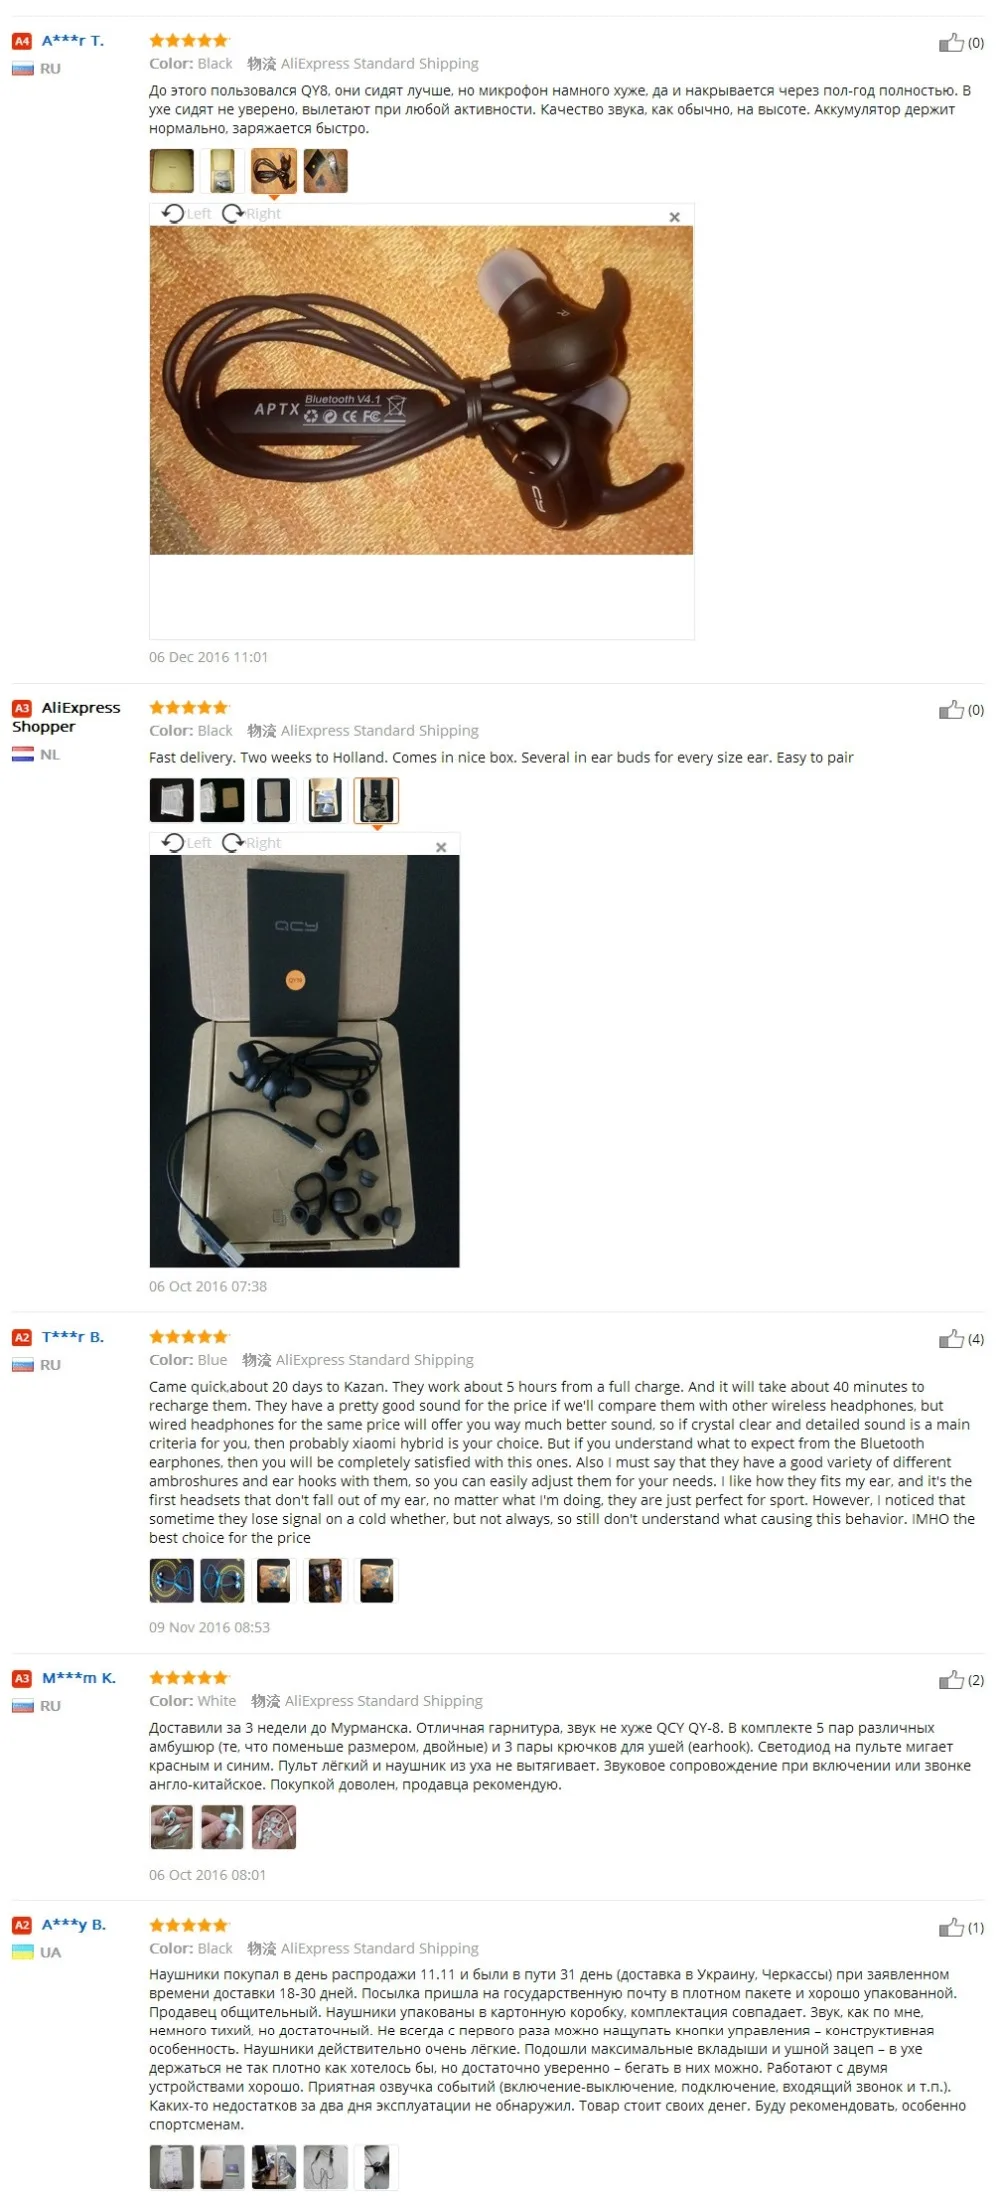Like T***r B.'s review with thumbs-up
The image size is (1000, 2204).
click(950, 1339)
